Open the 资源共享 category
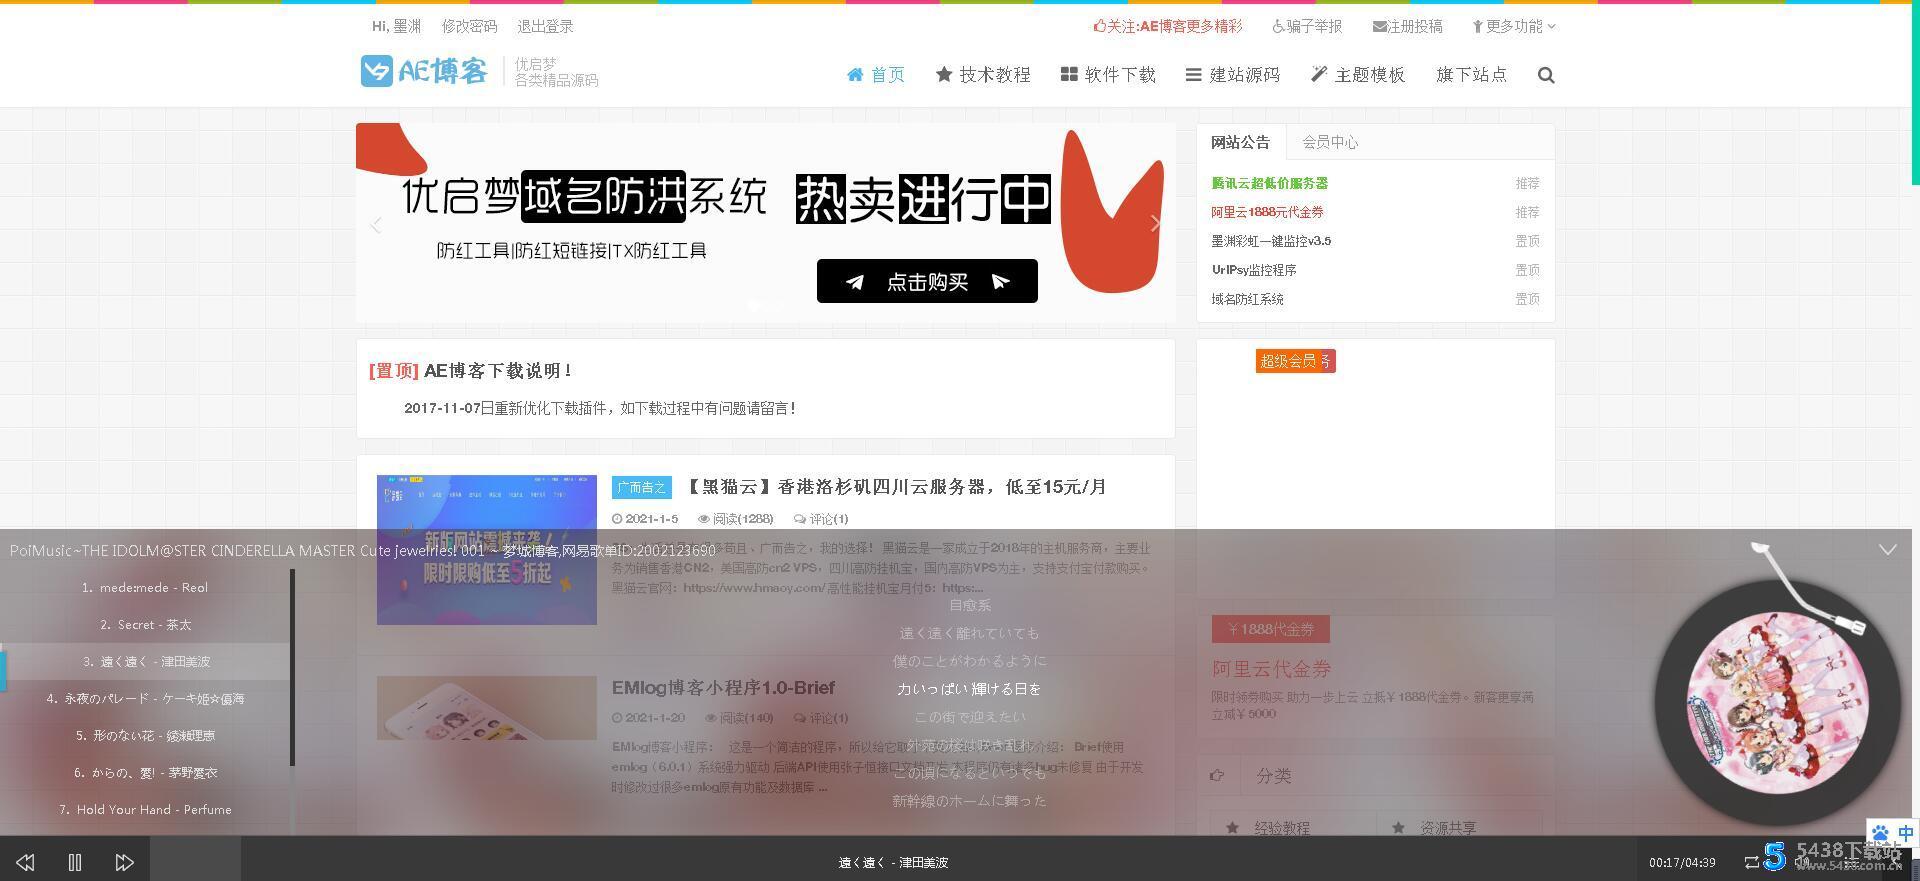The width and height of the screenshot is (1920, 881). click(x=1448, y=828)
